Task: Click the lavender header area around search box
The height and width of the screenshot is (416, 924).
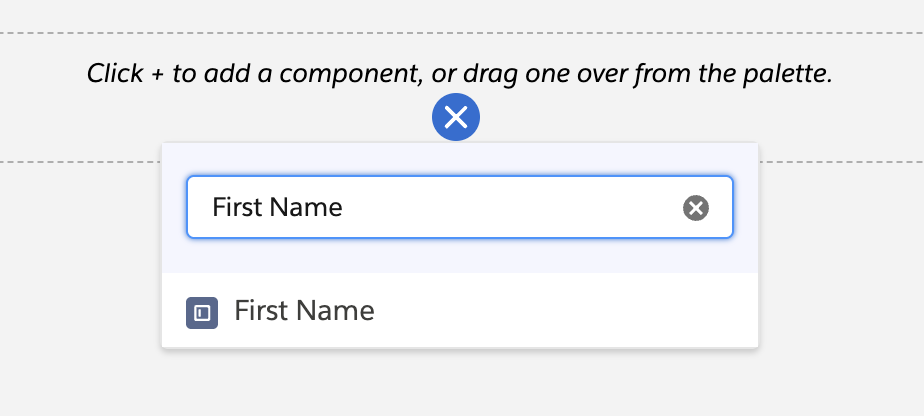Action: [x=460, y=257]
